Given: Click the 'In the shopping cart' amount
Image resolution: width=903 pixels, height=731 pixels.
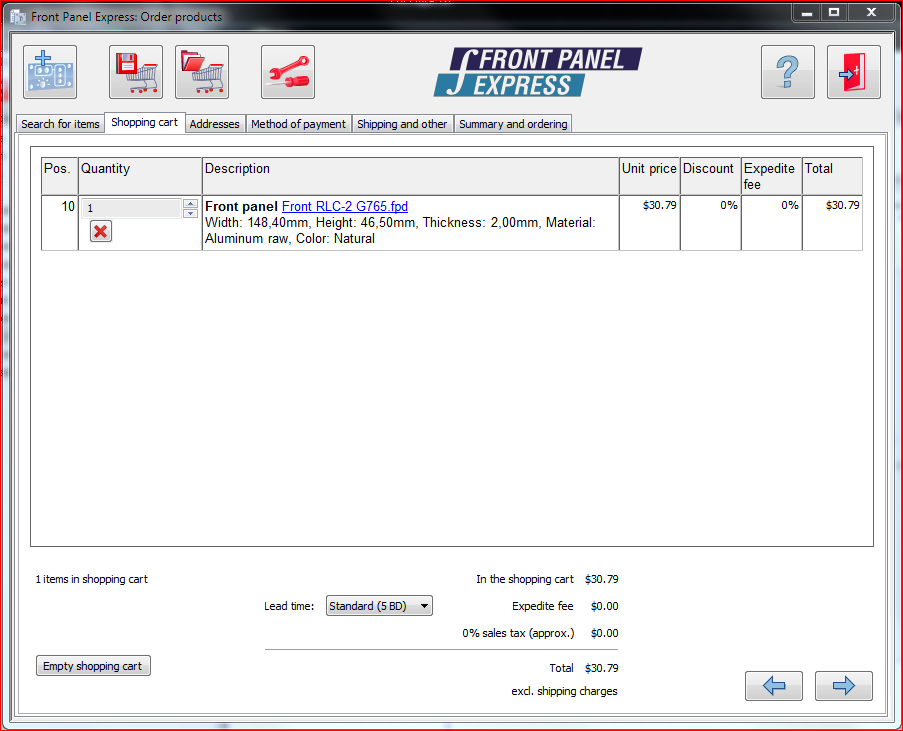Looking at the screenshot, I should (x=601, y=579).
